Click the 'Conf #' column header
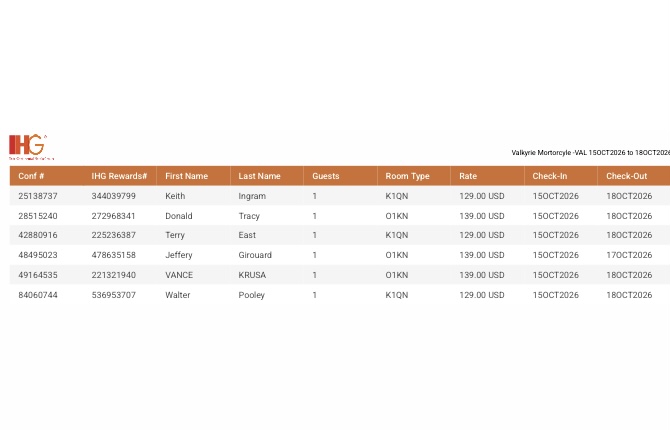670x430 pixels. pyautogui.click(x=31, y=176)
